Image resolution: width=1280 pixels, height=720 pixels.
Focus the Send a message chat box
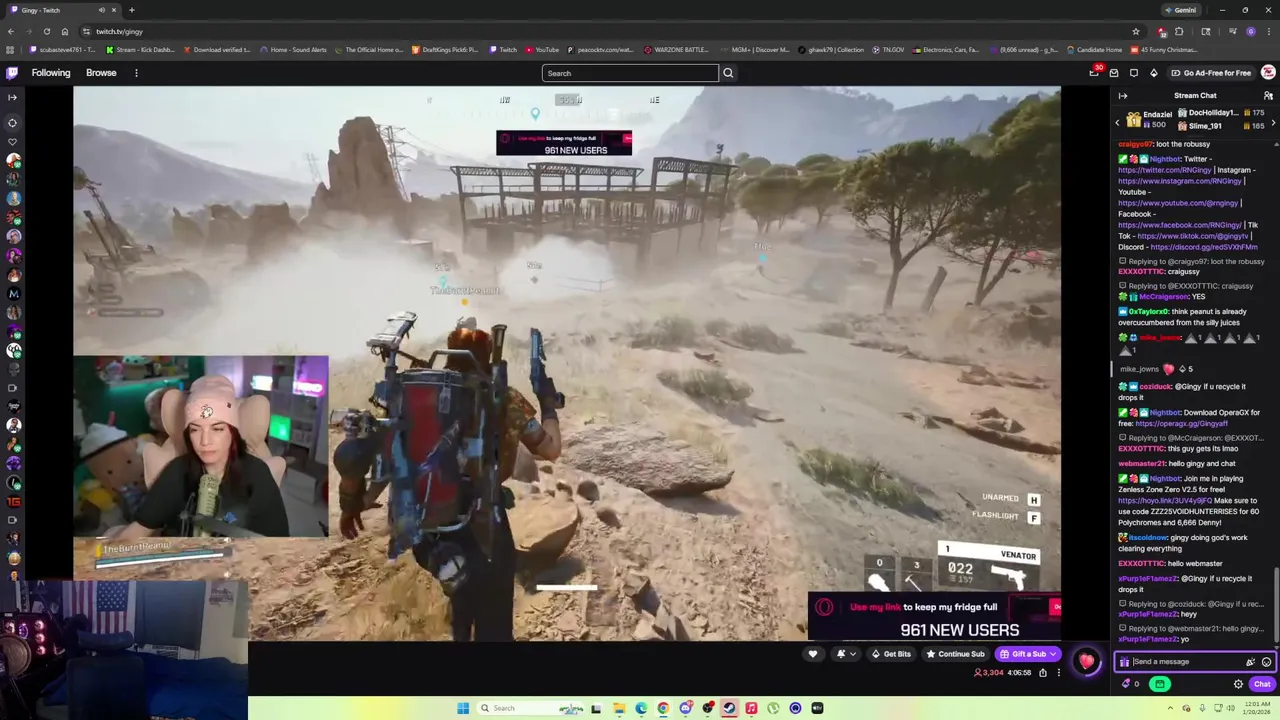1187,662
